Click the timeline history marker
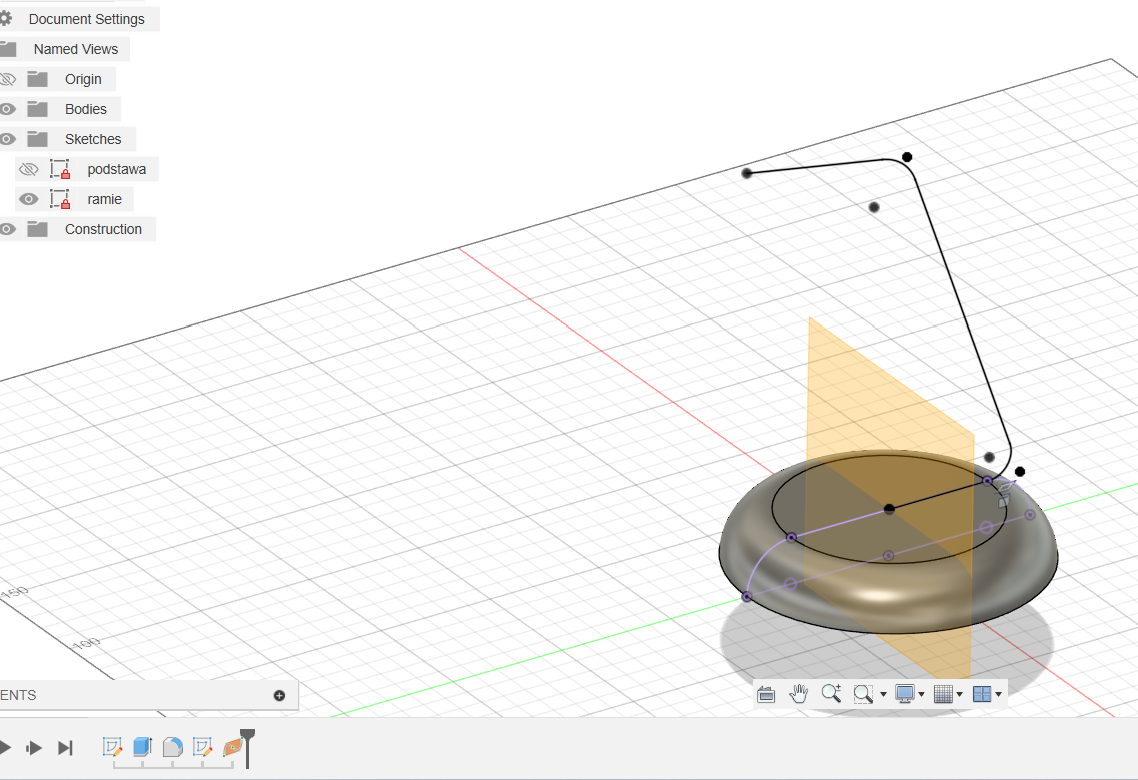This screenshot has width=1138, height=780. [x=247, y=747]
